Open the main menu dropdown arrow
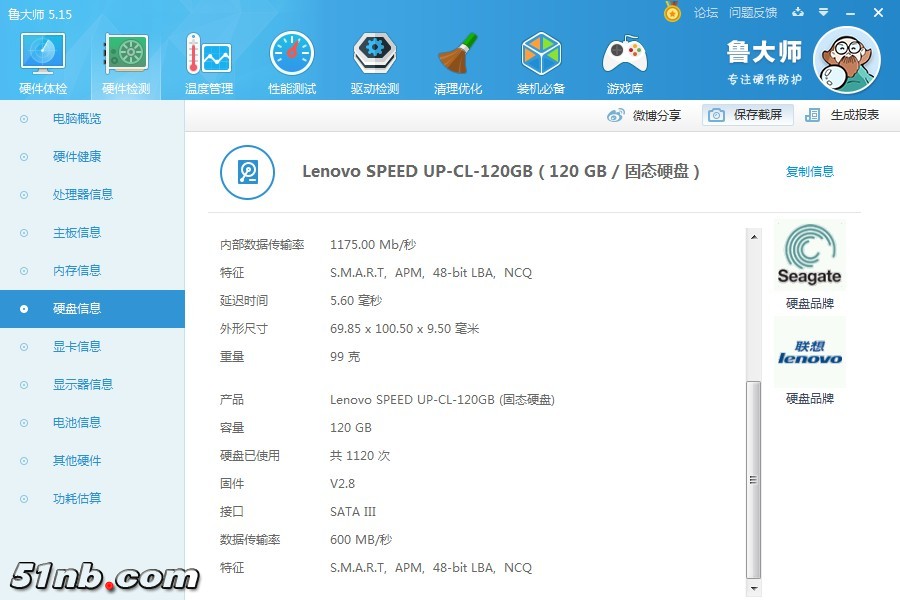 tap(824, 12)
